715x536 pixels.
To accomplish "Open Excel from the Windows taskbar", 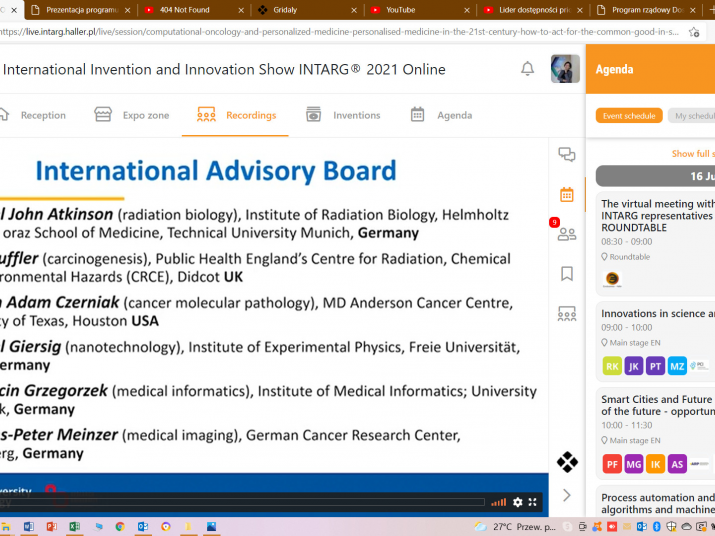I will (x=74, y=527).
